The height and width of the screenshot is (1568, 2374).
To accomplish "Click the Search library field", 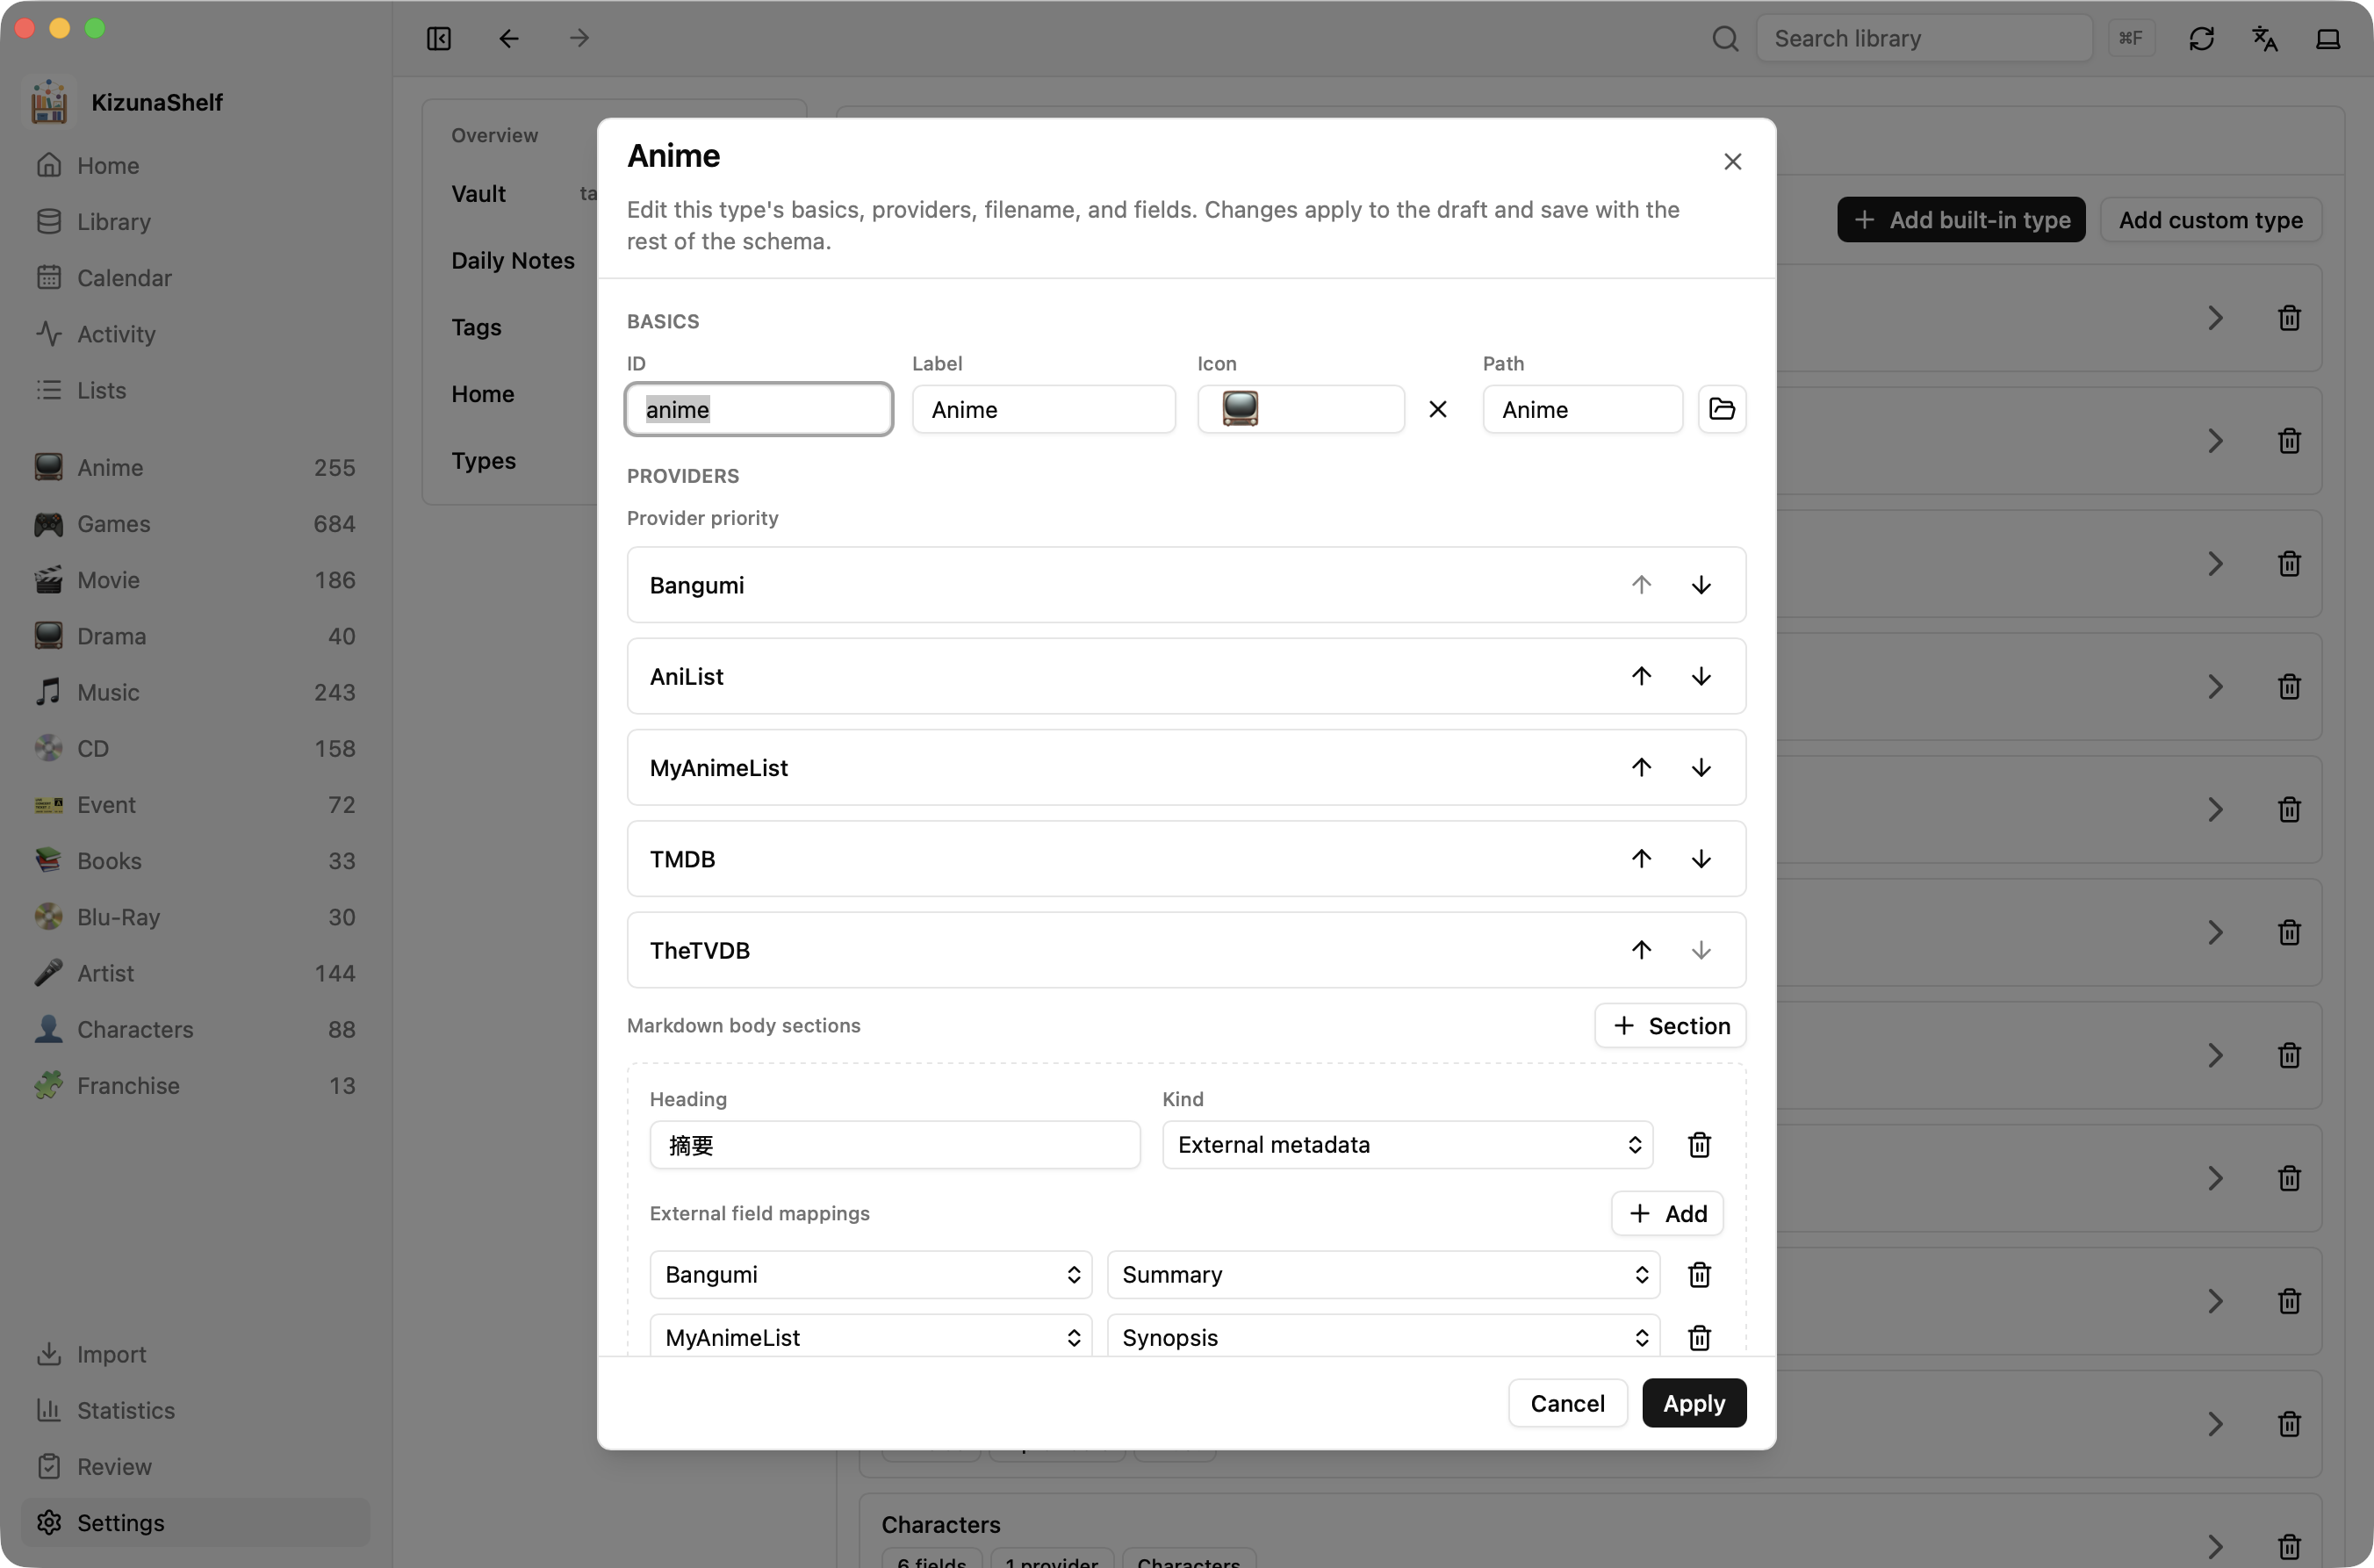I will 1923,38.
